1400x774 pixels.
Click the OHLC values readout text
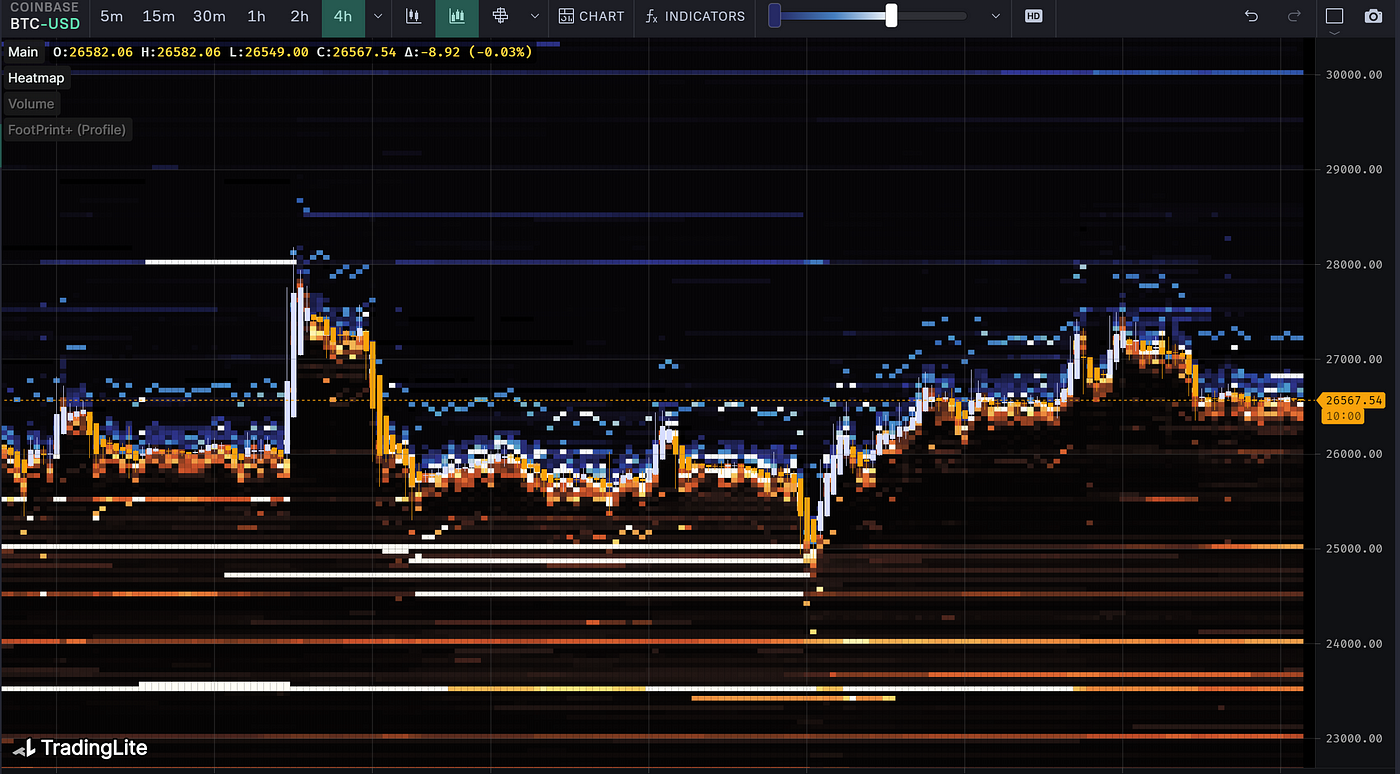(293, 52)
